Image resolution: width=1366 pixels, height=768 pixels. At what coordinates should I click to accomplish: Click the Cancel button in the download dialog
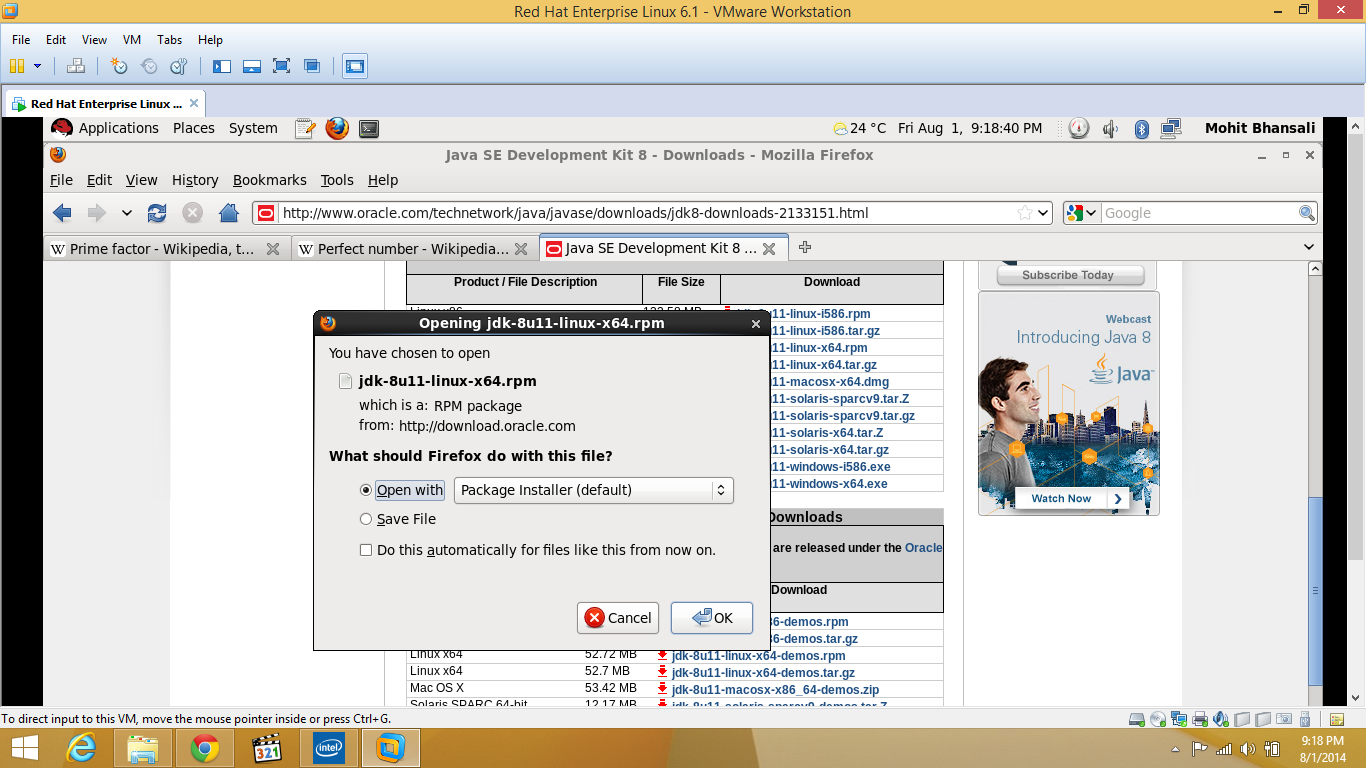pos(618,617)
